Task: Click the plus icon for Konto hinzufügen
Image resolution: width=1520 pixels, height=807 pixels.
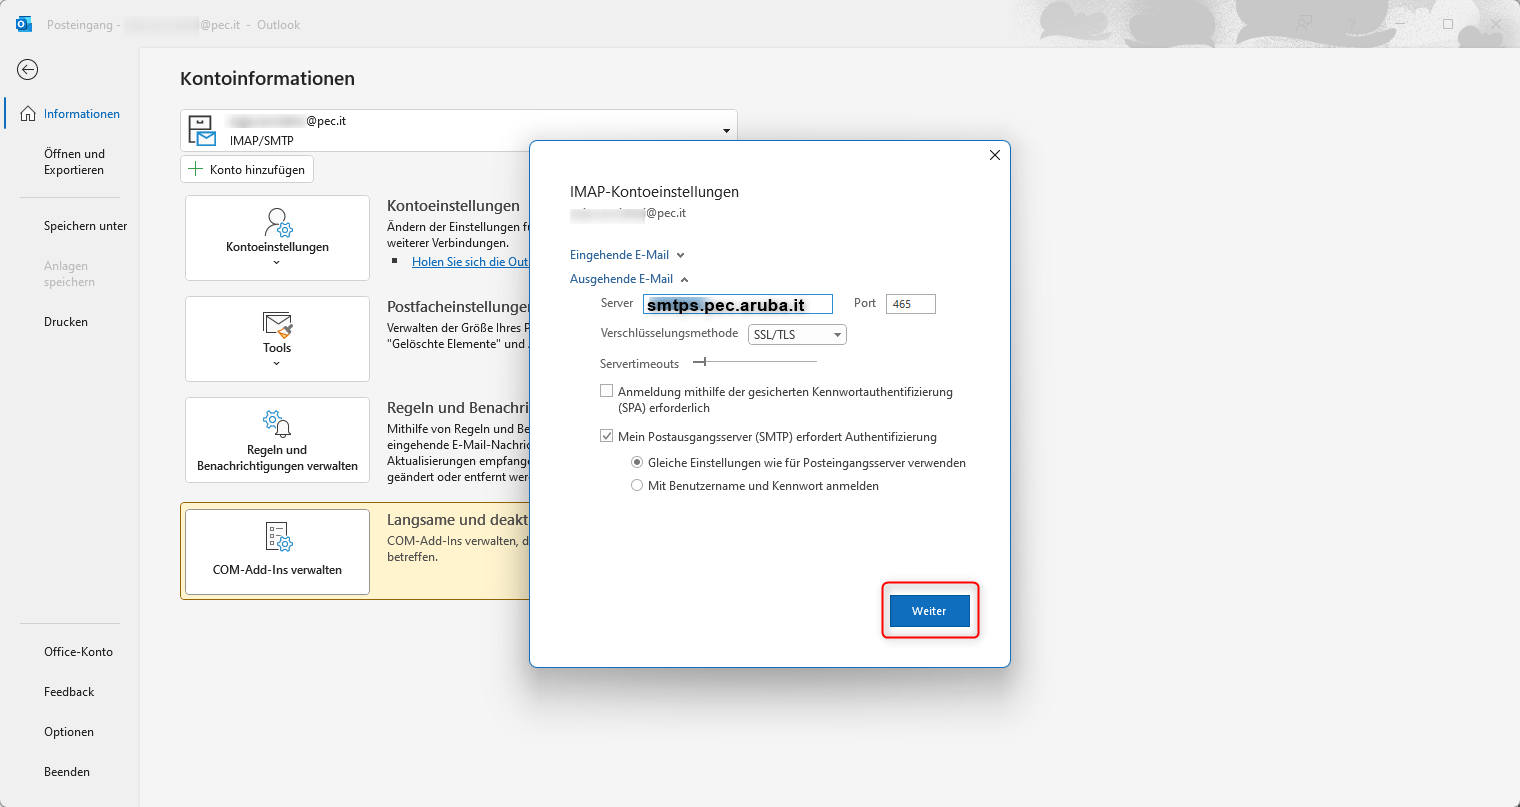Action: (196, 169)
